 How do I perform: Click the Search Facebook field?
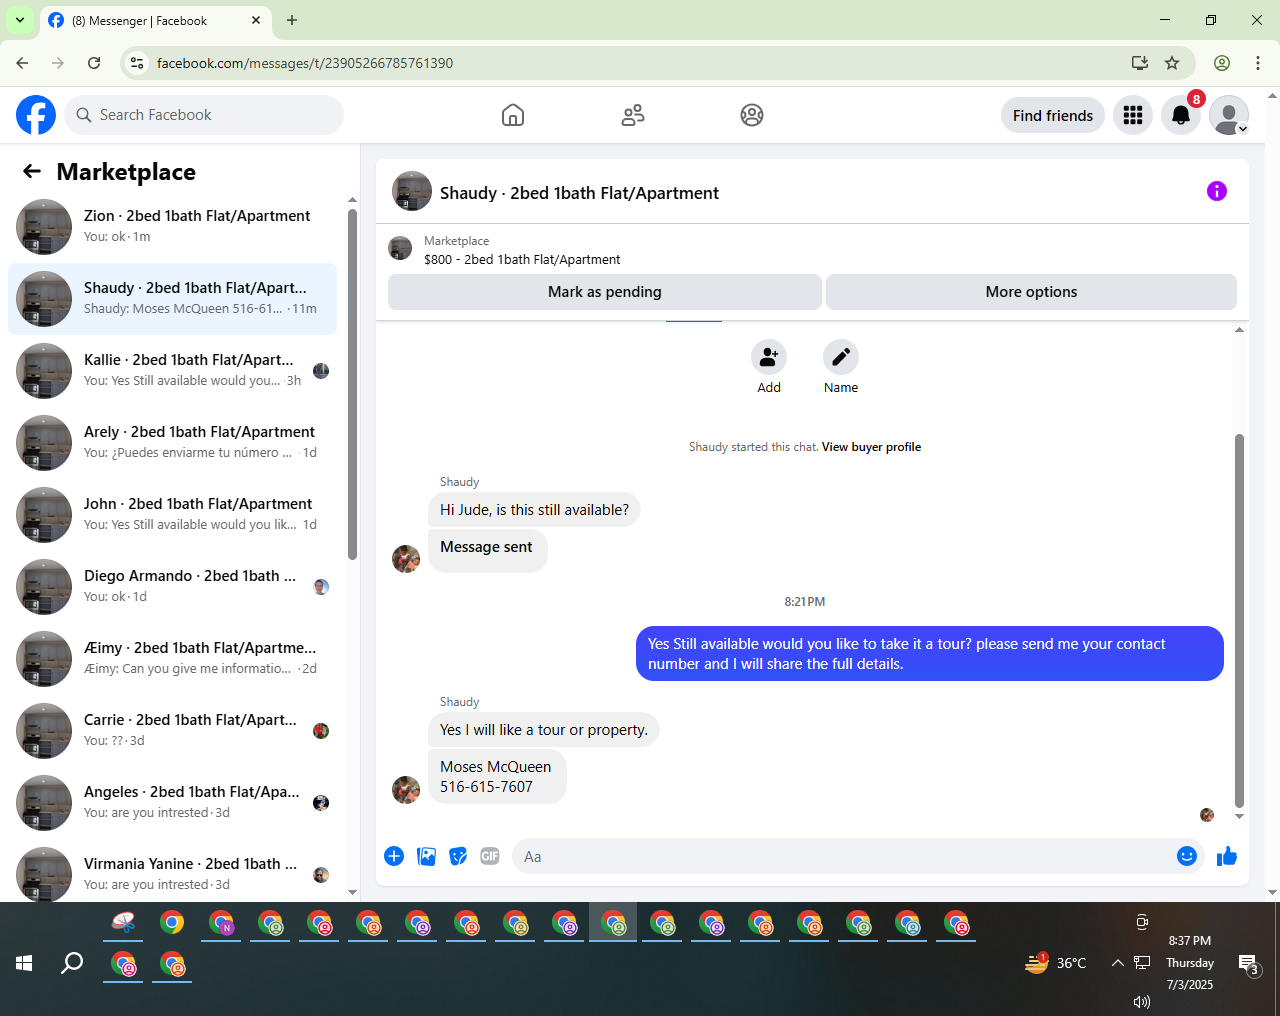[x=205, y=115]
